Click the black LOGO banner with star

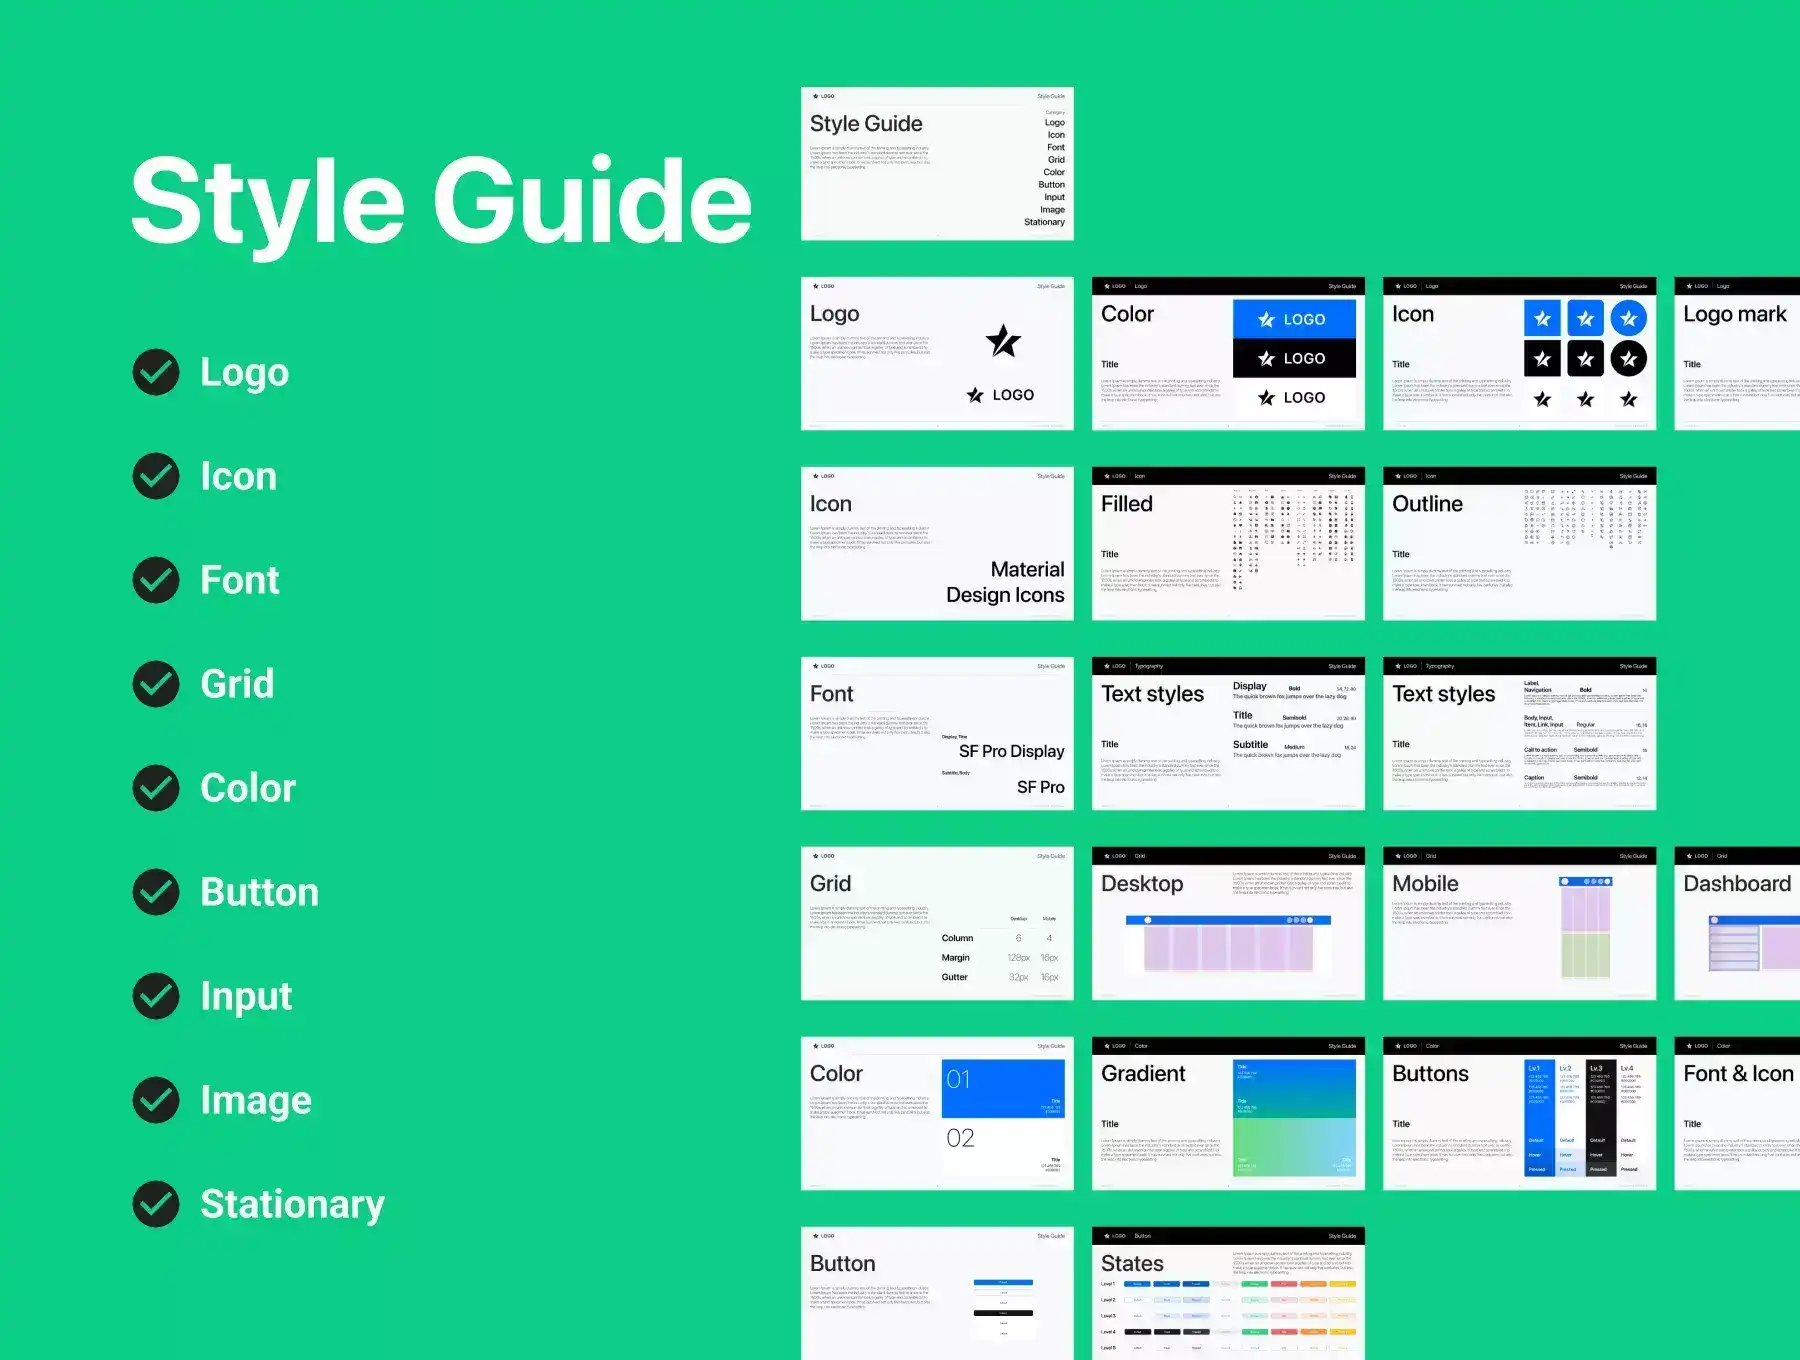[1293, 358]
